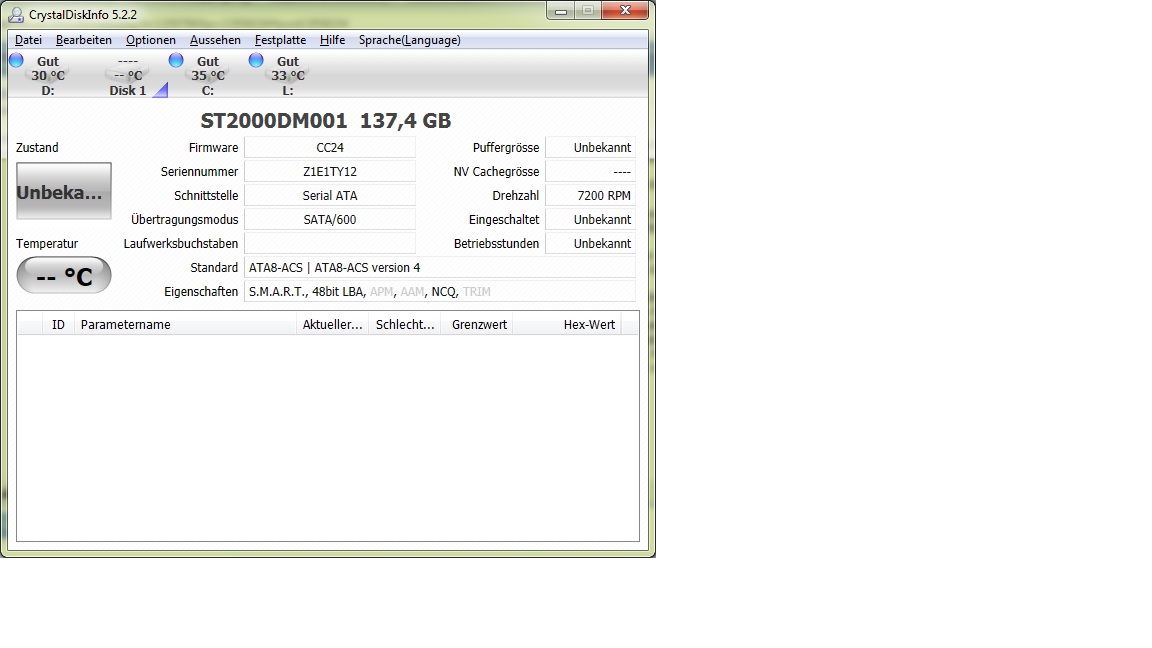This screenshot has height=648, width=1152.
Task: Click the greyed-out TRIM feature text
Action: (477, 292)
